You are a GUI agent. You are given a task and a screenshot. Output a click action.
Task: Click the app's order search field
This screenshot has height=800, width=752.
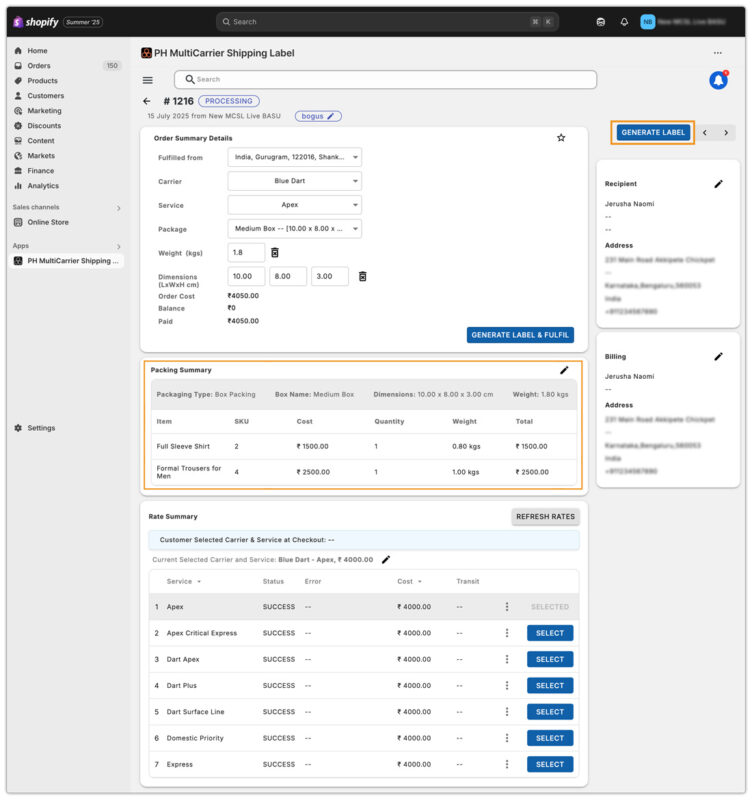coord(385,80)
